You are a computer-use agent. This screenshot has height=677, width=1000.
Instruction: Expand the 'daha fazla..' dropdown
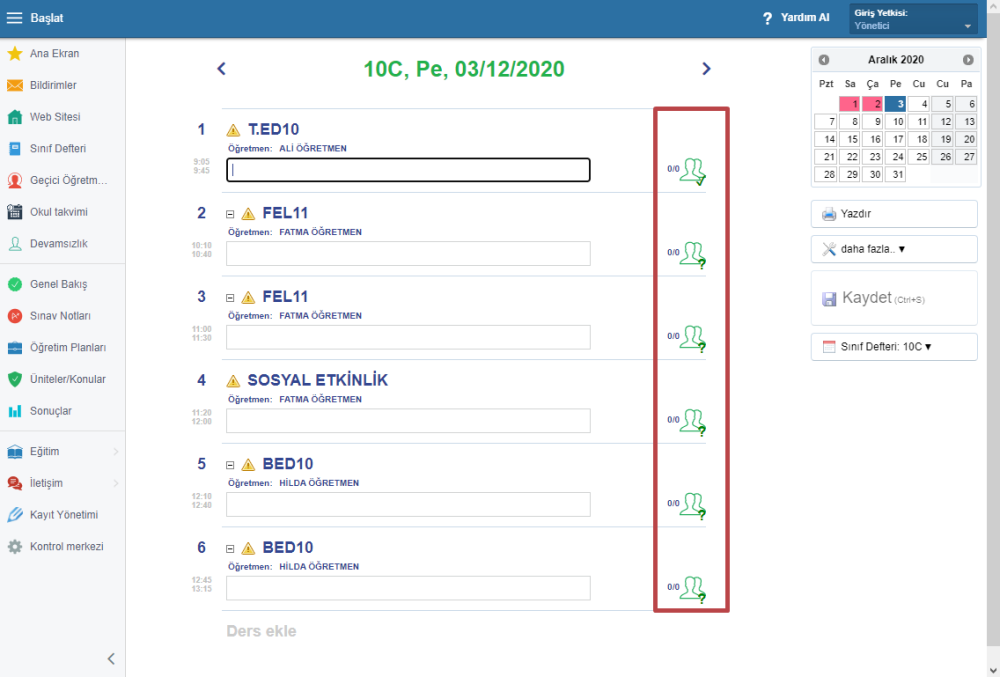pos(894,249)
